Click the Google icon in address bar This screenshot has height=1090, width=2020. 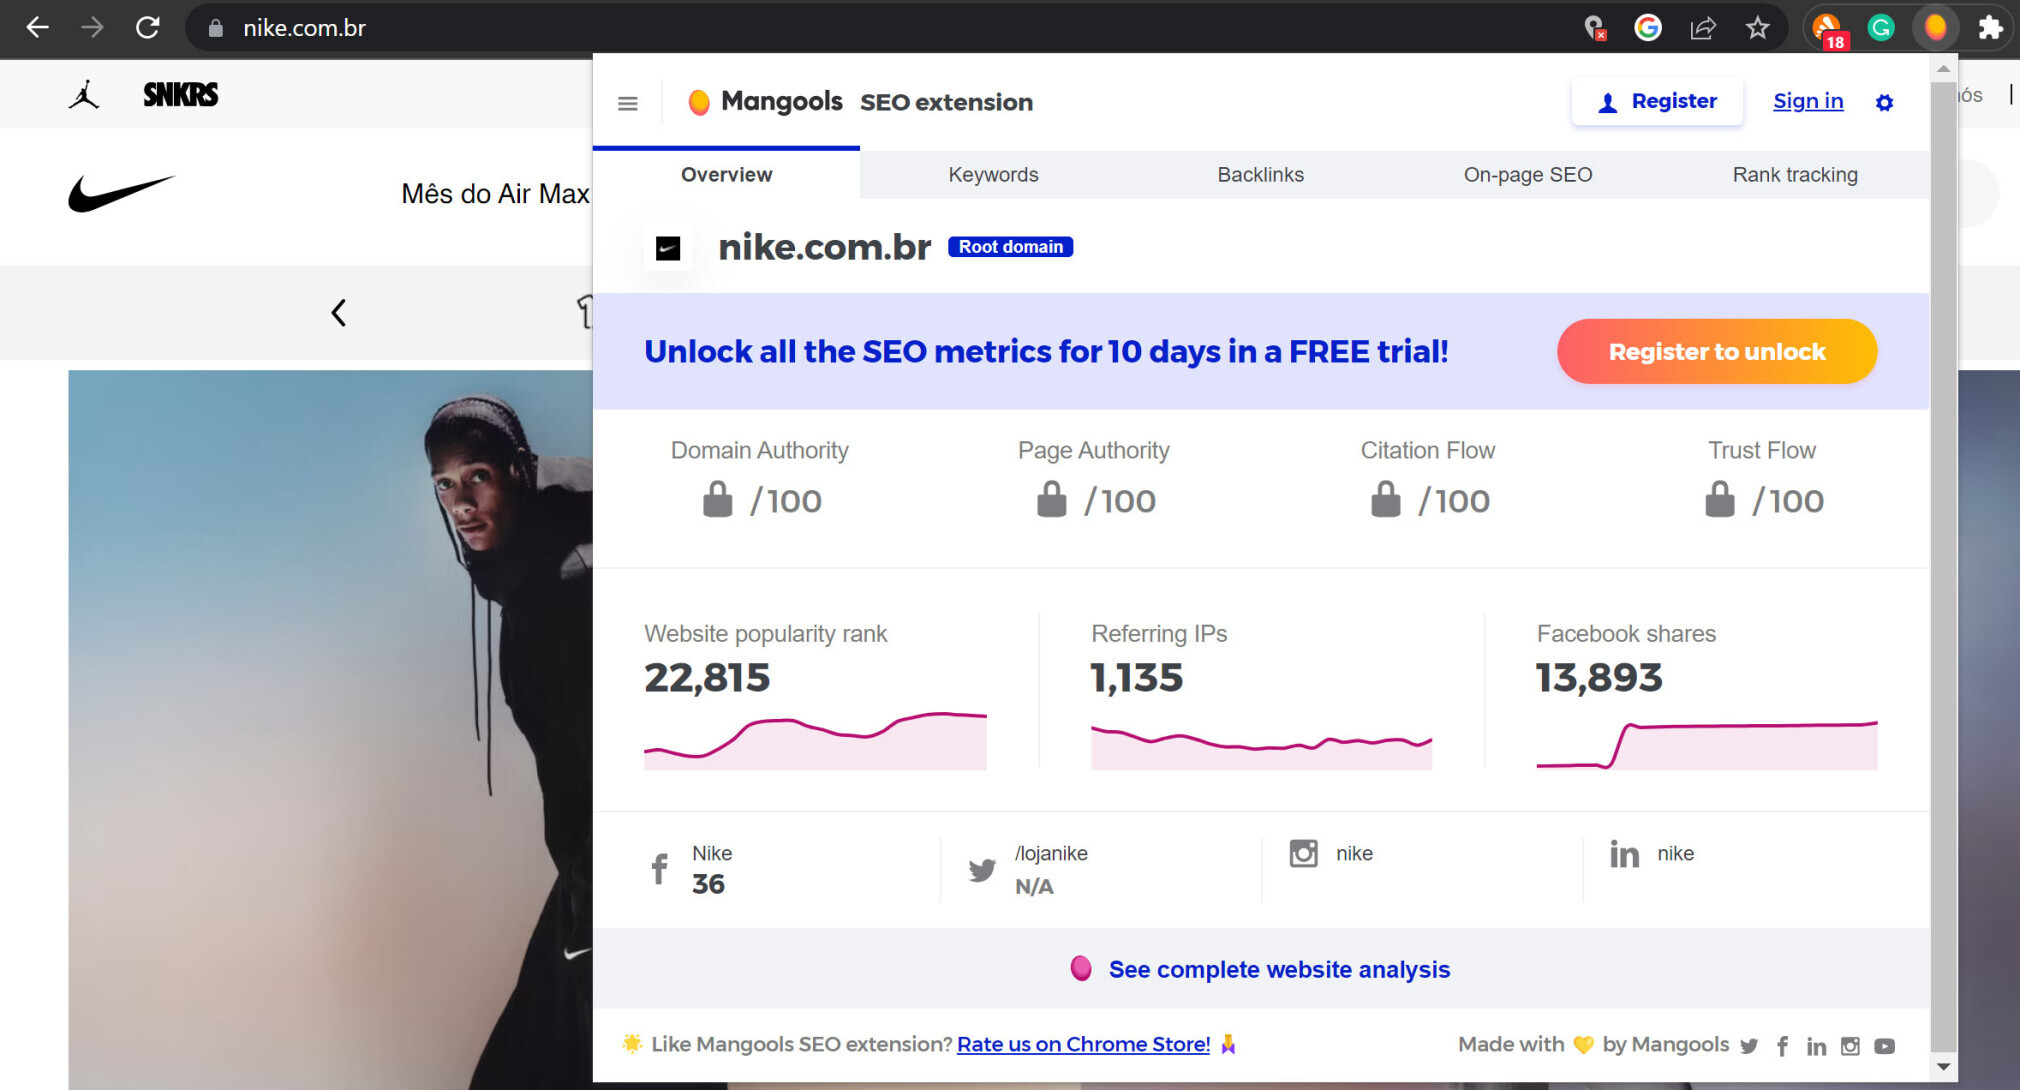(x=1648, y=27)
